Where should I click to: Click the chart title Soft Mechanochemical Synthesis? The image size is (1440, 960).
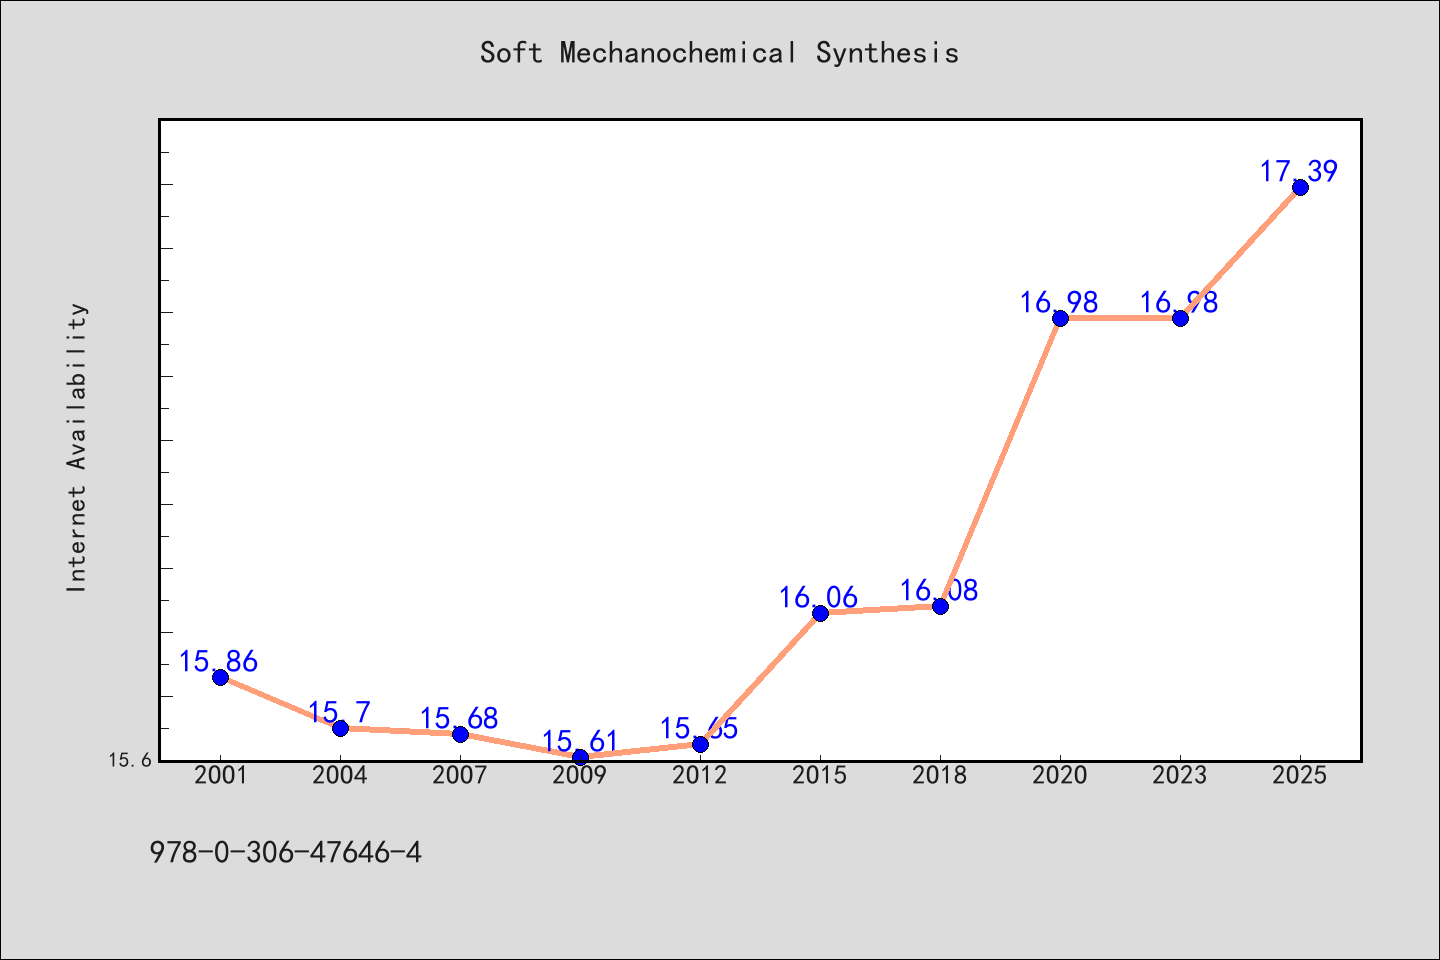click(719, 53)
